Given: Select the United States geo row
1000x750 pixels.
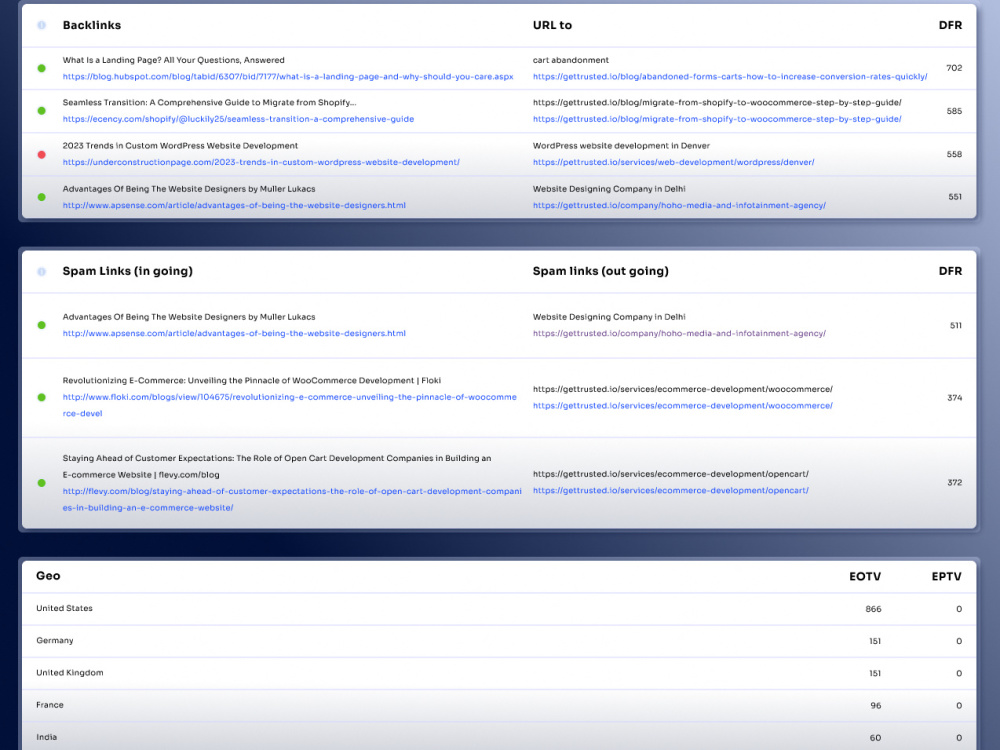Looking at the screenshot, I should tap(499, 608).
